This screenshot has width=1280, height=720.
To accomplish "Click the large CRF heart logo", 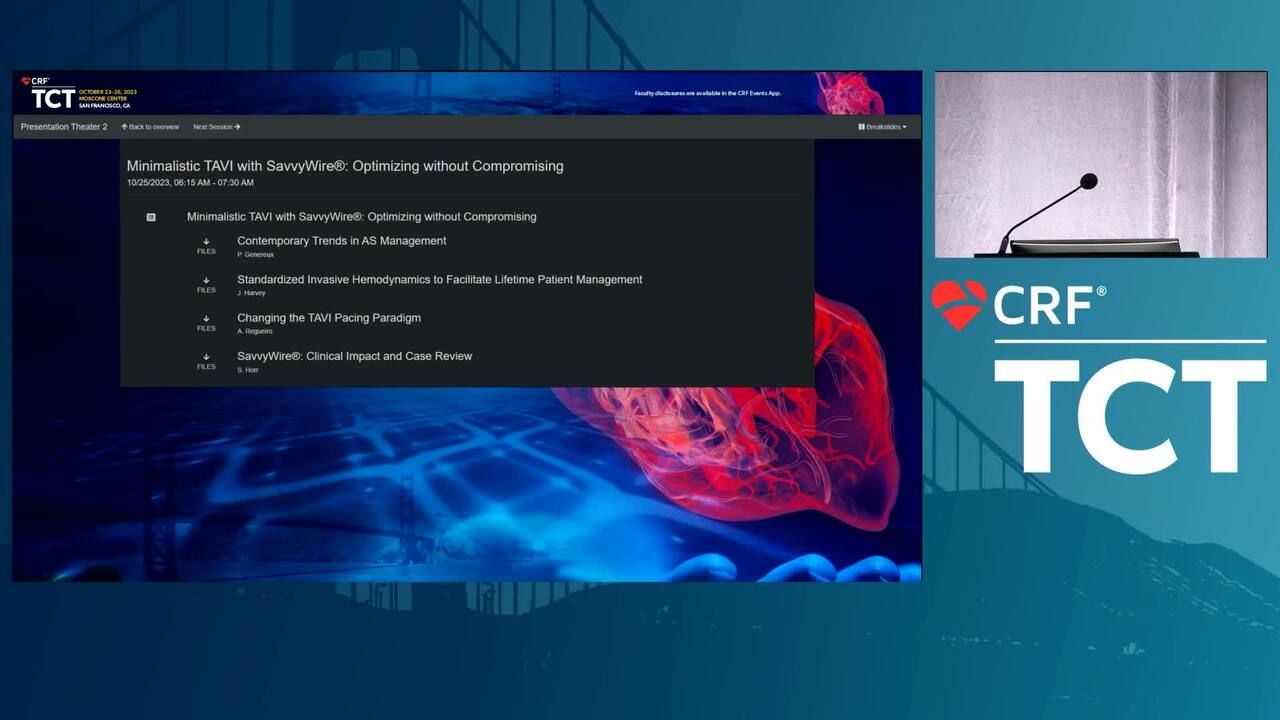I will [x=958, y=305].
